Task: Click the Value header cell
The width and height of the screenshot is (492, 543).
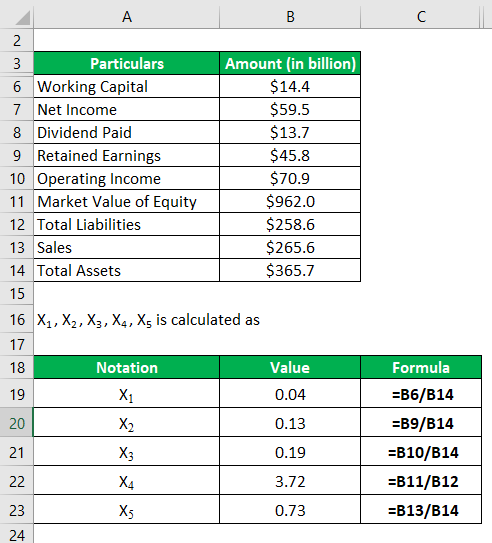Action: (290, 367)
